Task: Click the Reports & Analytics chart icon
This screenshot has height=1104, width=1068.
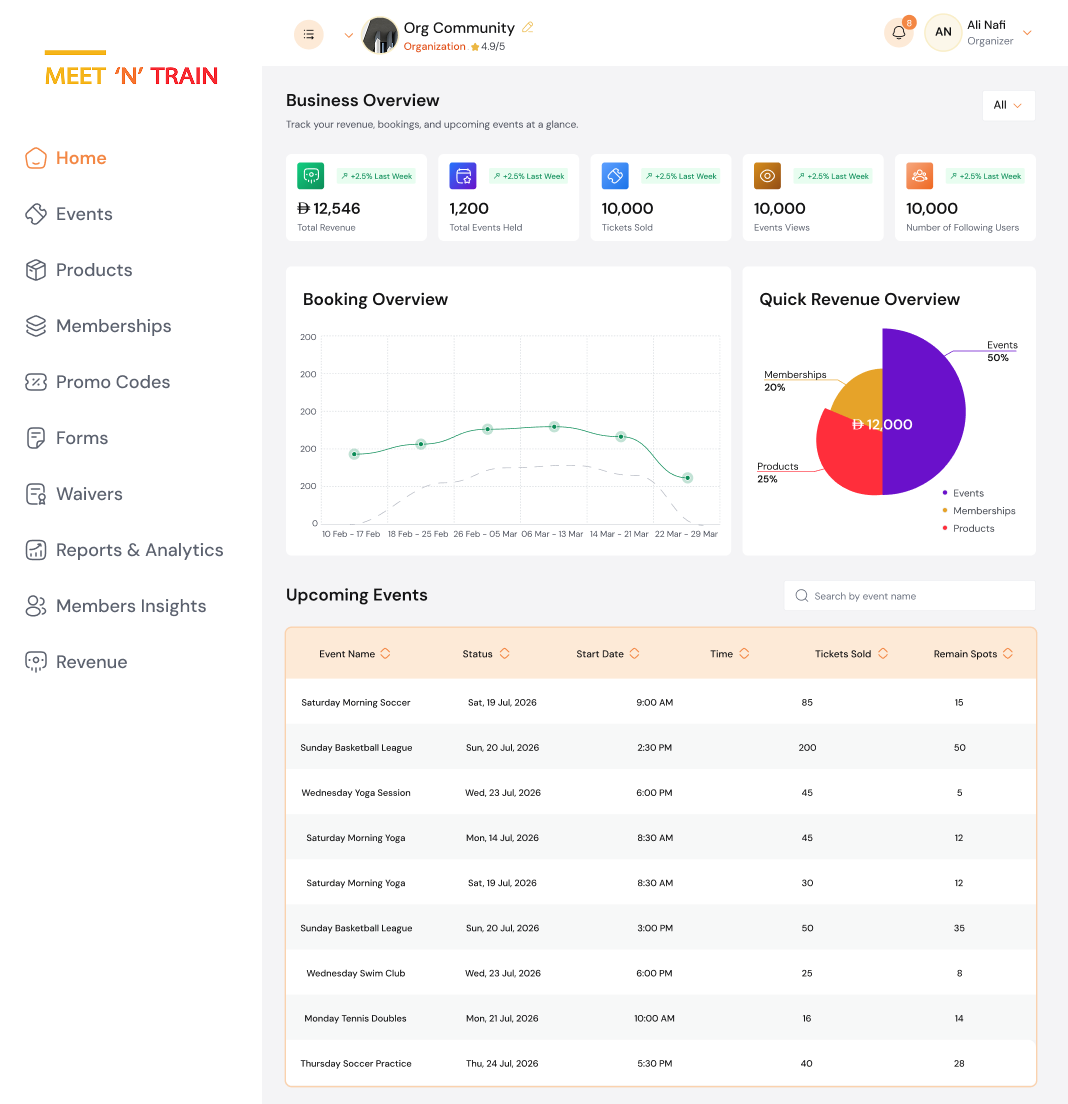Action: coord(36,550)
